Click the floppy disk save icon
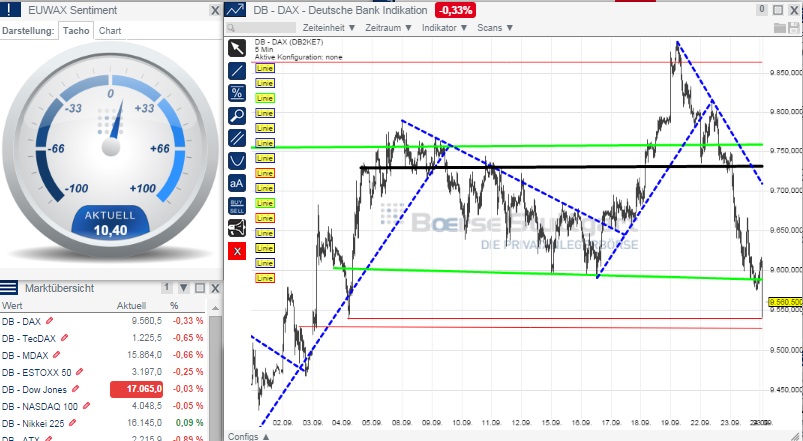The height and width of the screenshot is (441, 803). [x=794, y=28]
